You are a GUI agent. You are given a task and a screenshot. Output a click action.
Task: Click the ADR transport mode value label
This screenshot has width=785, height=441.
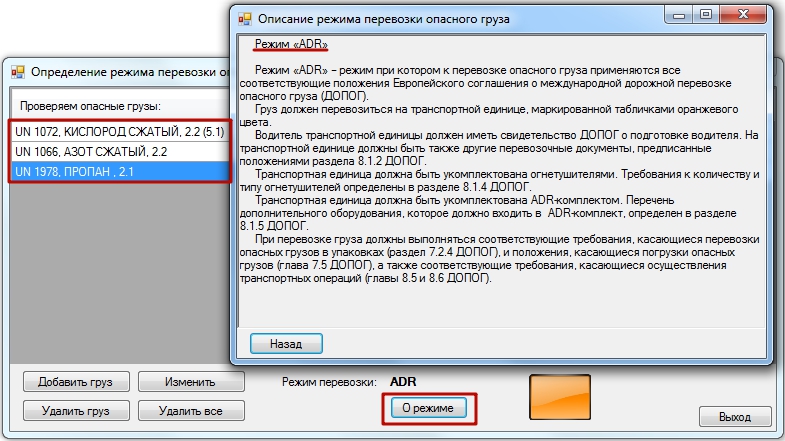tap(403, 381)
